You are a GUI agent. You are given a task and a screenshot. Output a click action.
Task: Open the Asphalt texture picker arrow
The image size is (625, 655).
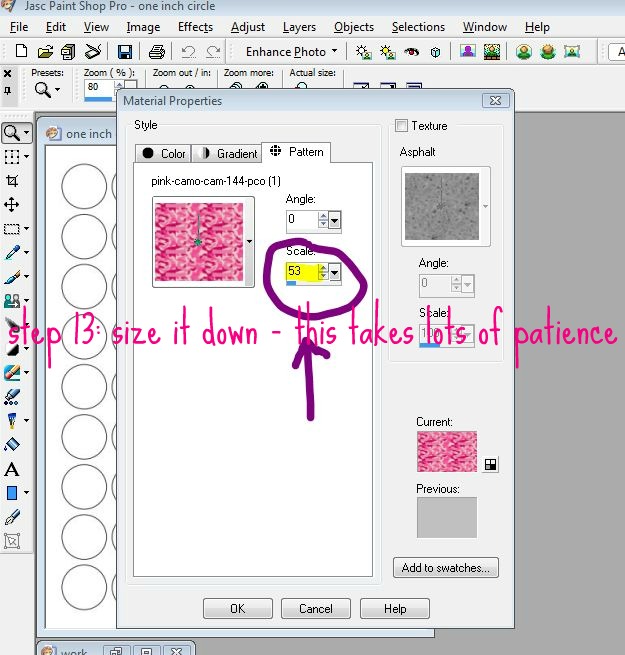tap(485, 206)
